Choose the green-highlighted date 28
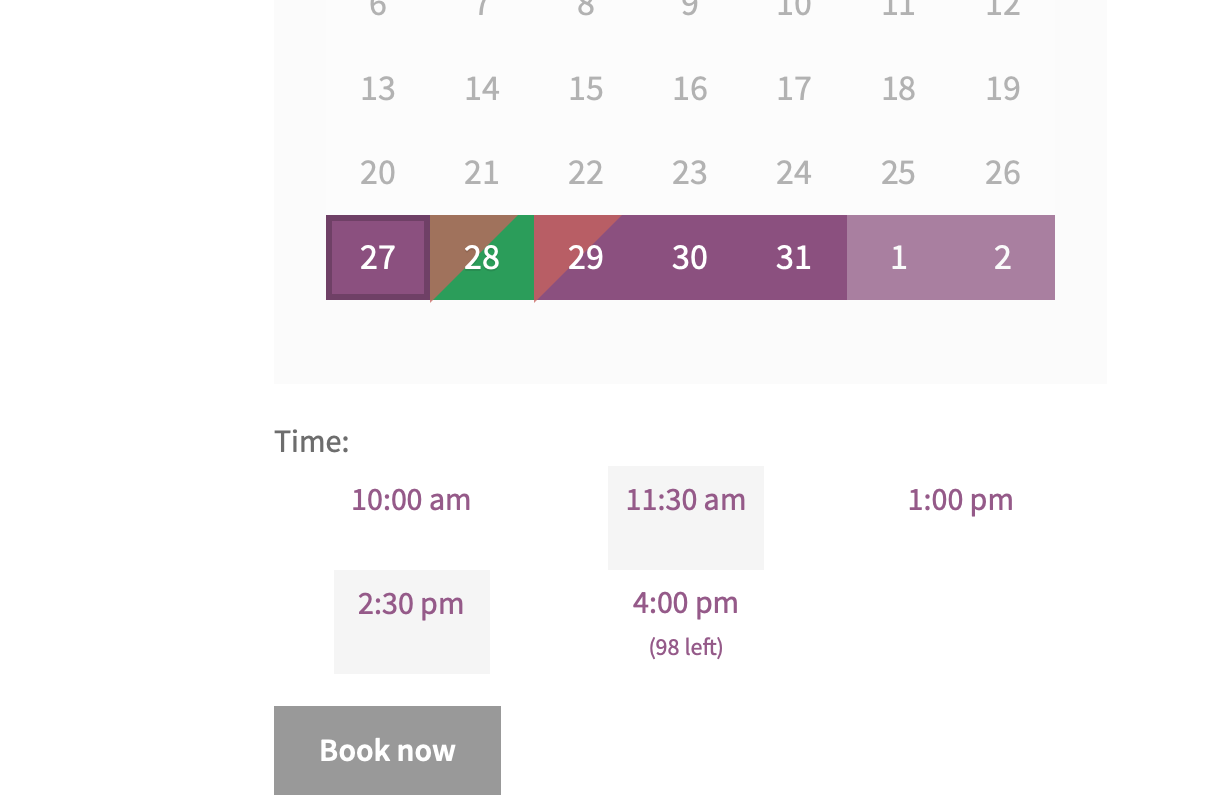 482,257
